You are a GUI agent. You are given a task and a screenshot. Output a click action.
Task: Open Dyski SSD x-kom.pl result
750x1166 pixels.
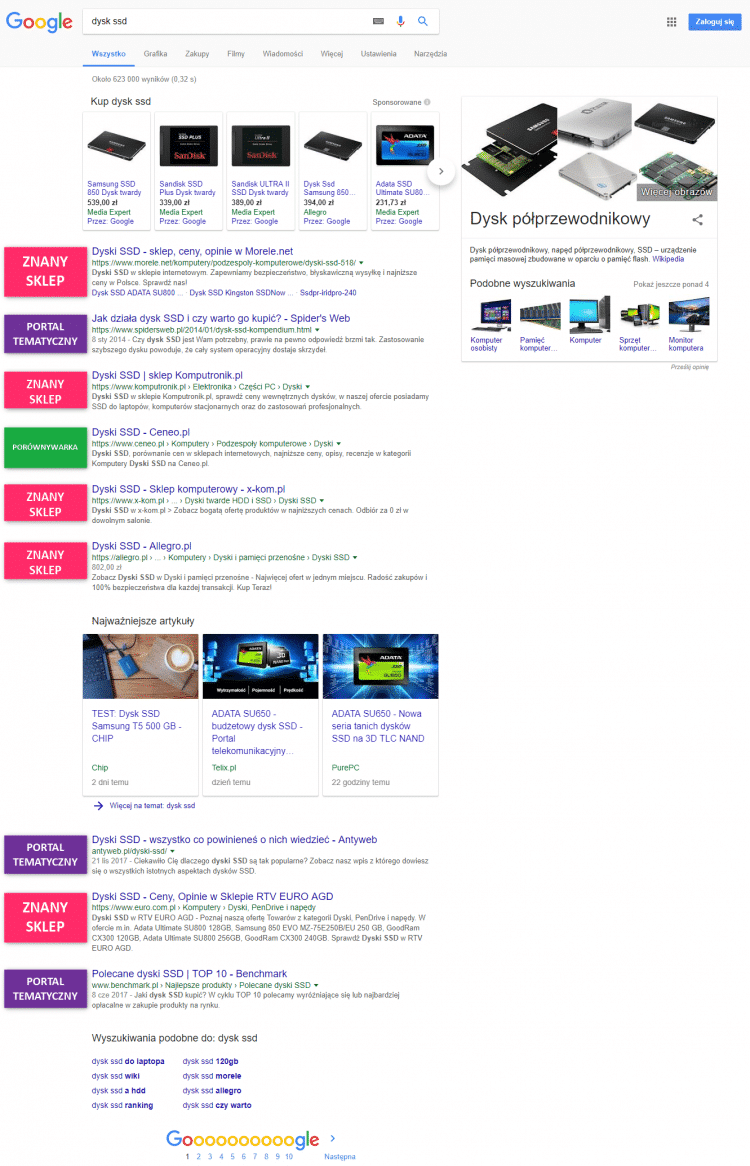coord(188,489)
